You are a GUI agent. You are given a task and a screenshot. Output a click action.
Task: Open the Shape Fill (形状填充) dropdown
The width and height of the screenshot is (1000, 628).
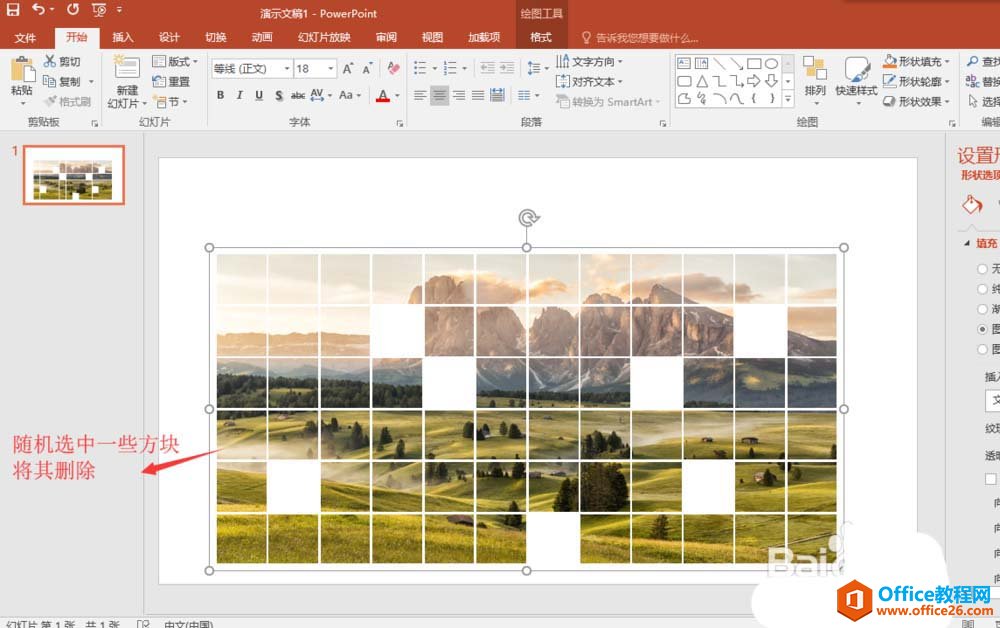point(916,61)
